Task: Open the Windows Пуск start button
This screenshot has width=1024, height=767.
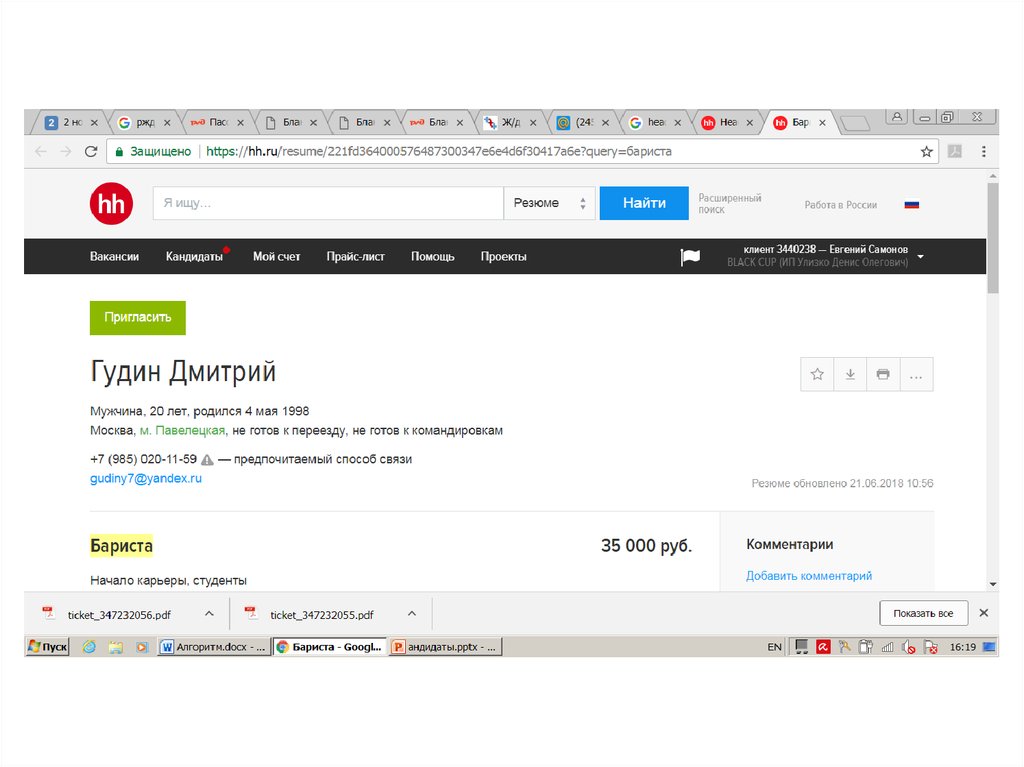Action: pyautogui.click(x=48, y=647)
